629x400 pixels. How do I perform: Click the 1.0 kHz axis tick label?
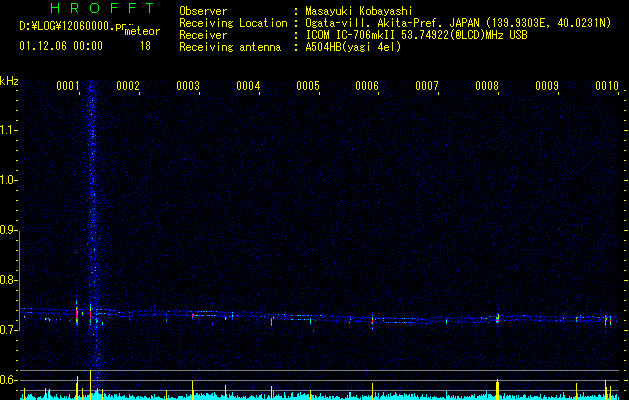[x=8, y=180]
